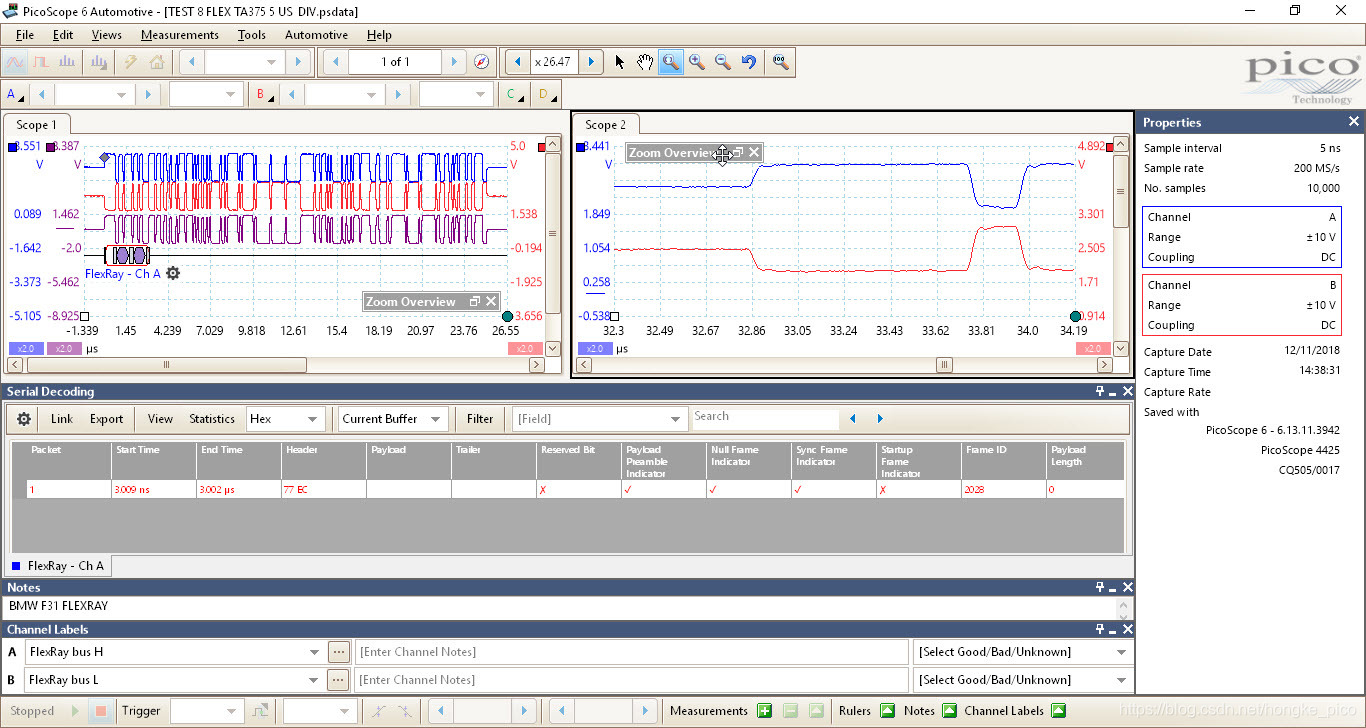
Task: Click Link in Serial Decoding toolbar
Action: (62, 419)
